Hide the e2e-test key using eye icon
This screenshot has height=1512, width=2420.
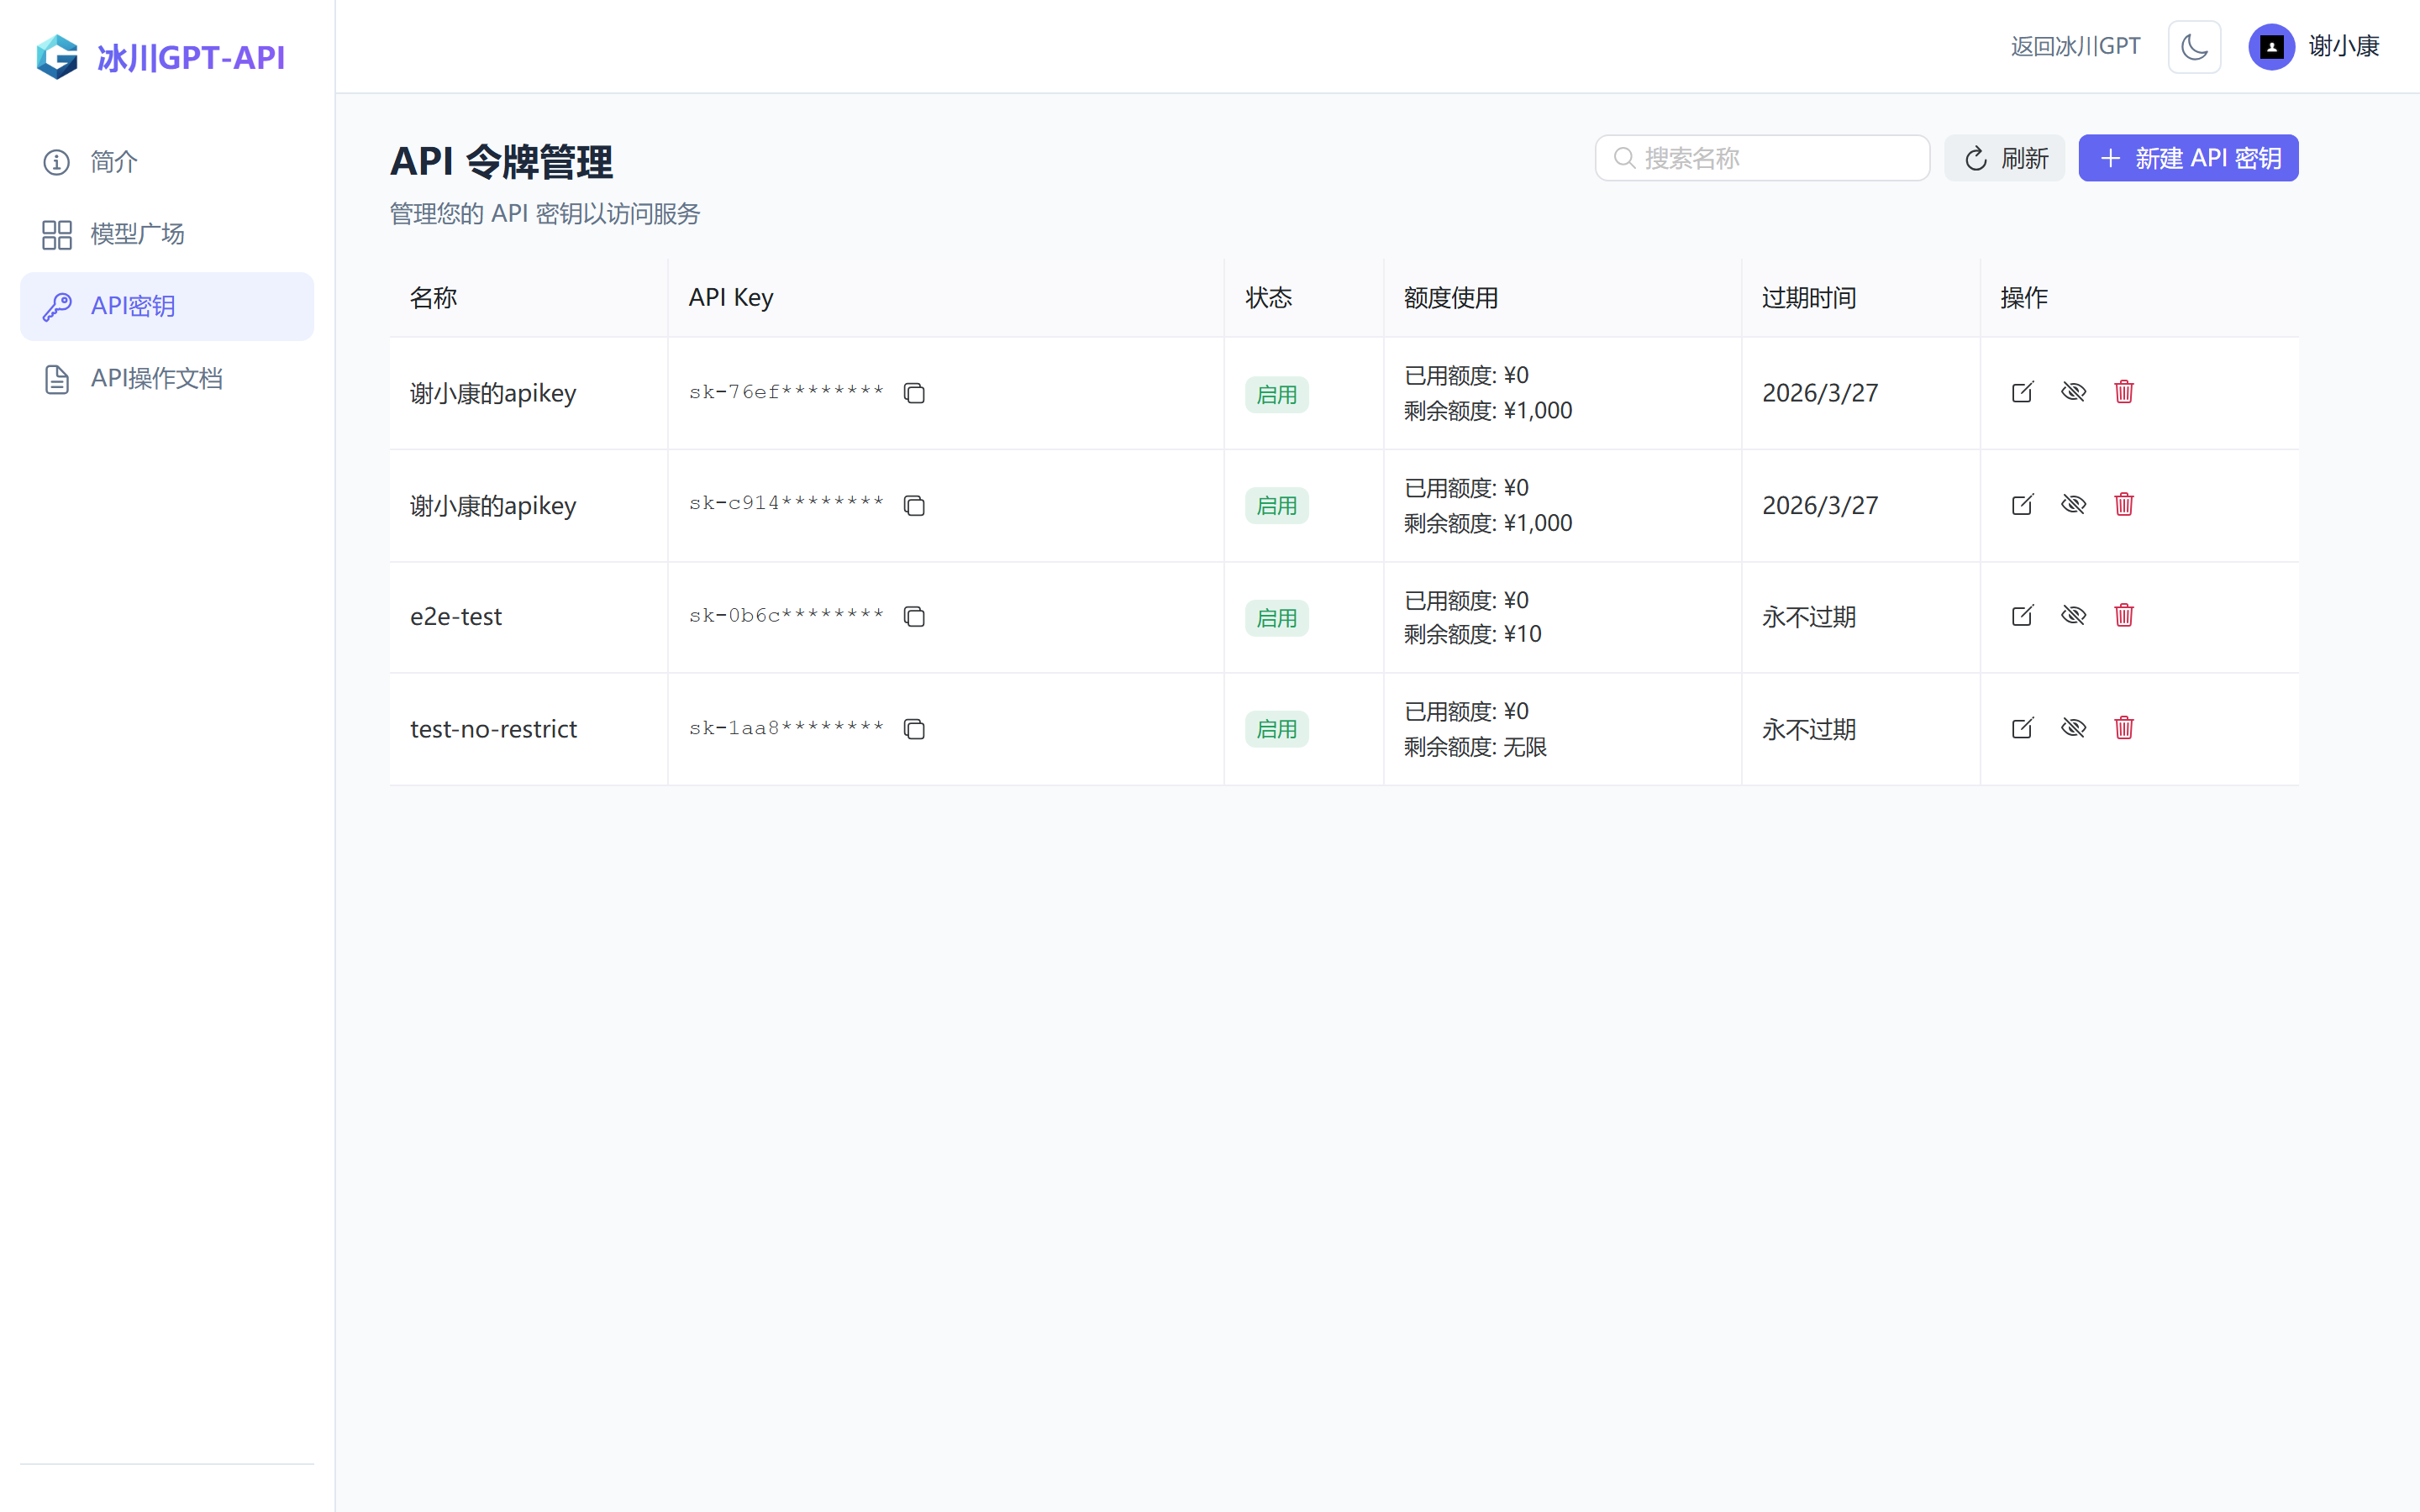(2074, 616)
